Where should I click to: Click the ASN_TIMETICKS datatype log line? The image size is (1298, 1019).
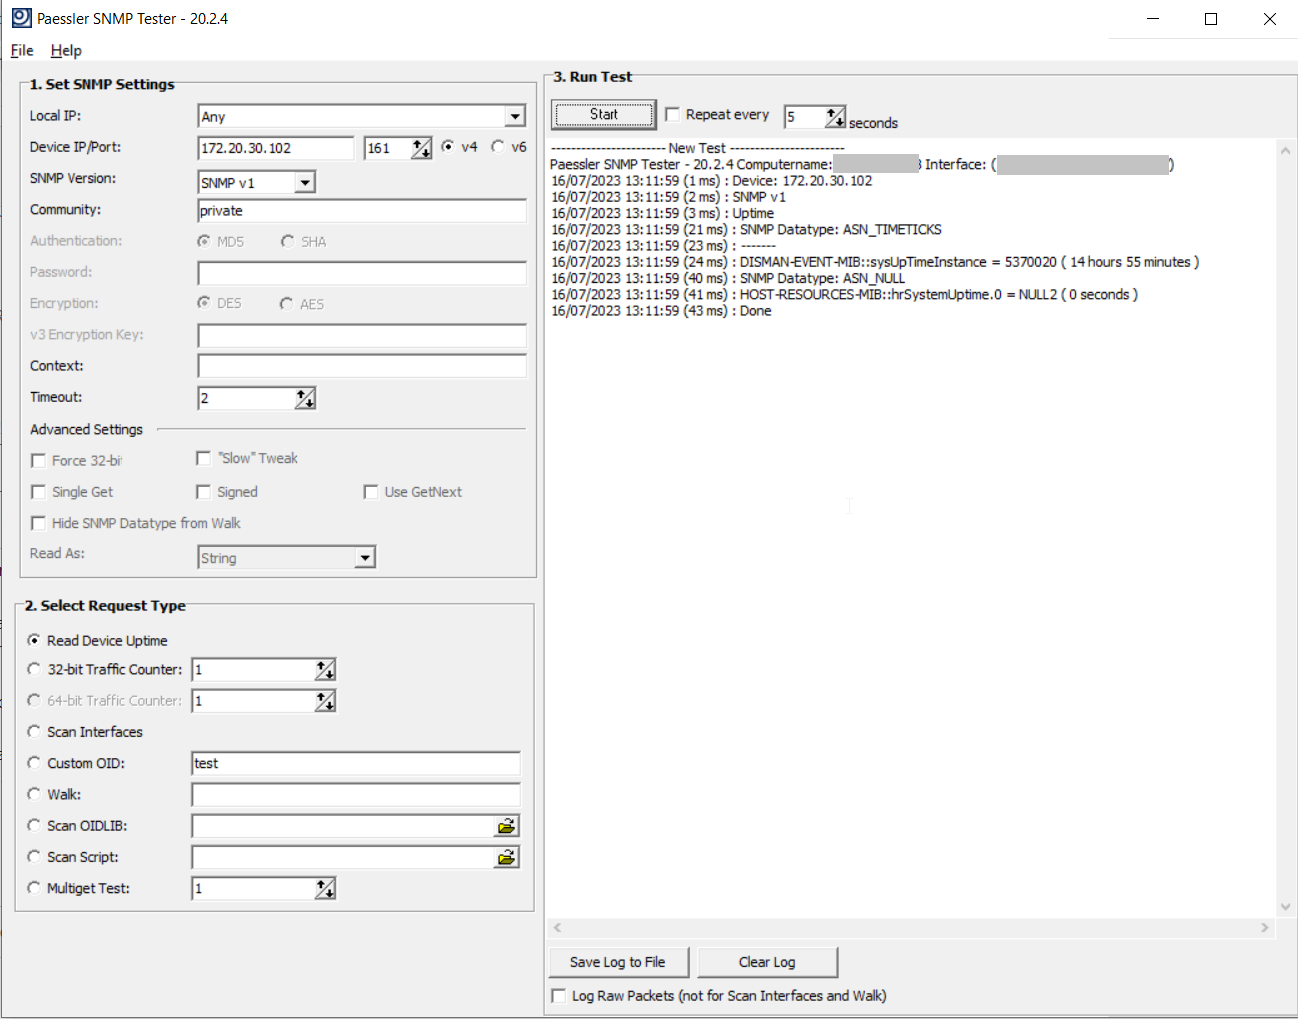tap(746, 230)
